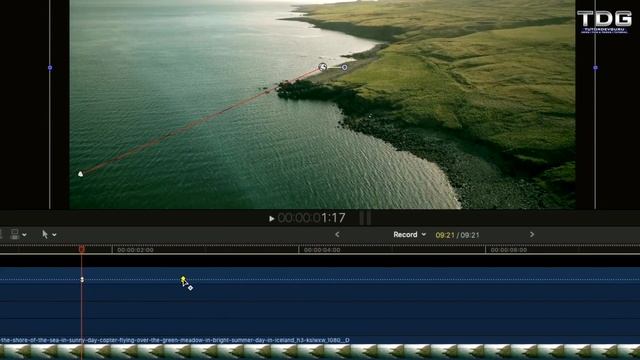The image size is (640, 360).
Task: Click the 09:21 / 09:21 duration readout
Action: point(457,235)
